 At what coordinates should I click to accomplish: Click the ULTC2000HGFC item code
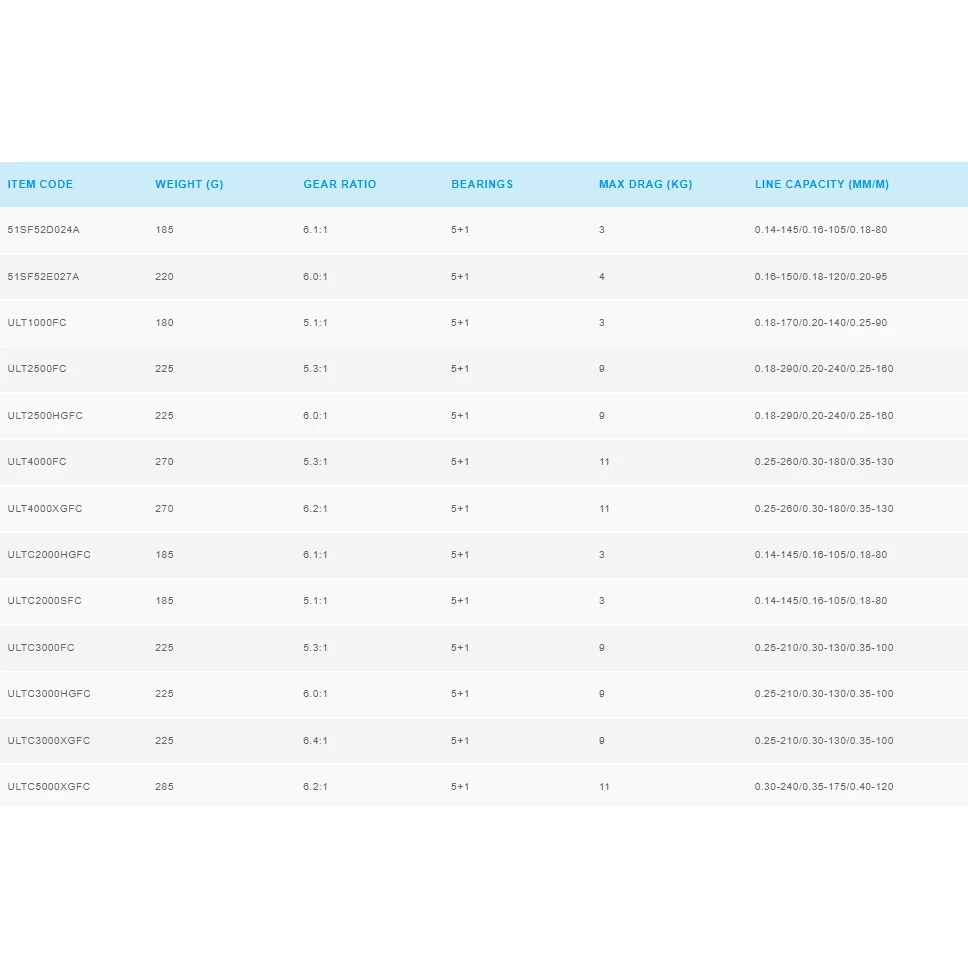tap(49, 555)
